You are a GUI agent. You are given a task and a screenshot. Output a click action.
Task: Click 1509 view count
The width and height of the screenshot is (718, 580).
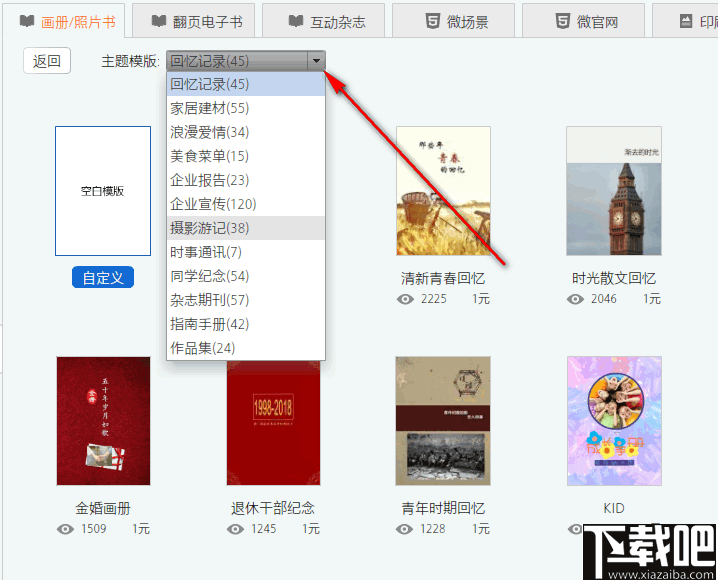tap(93, 529)
